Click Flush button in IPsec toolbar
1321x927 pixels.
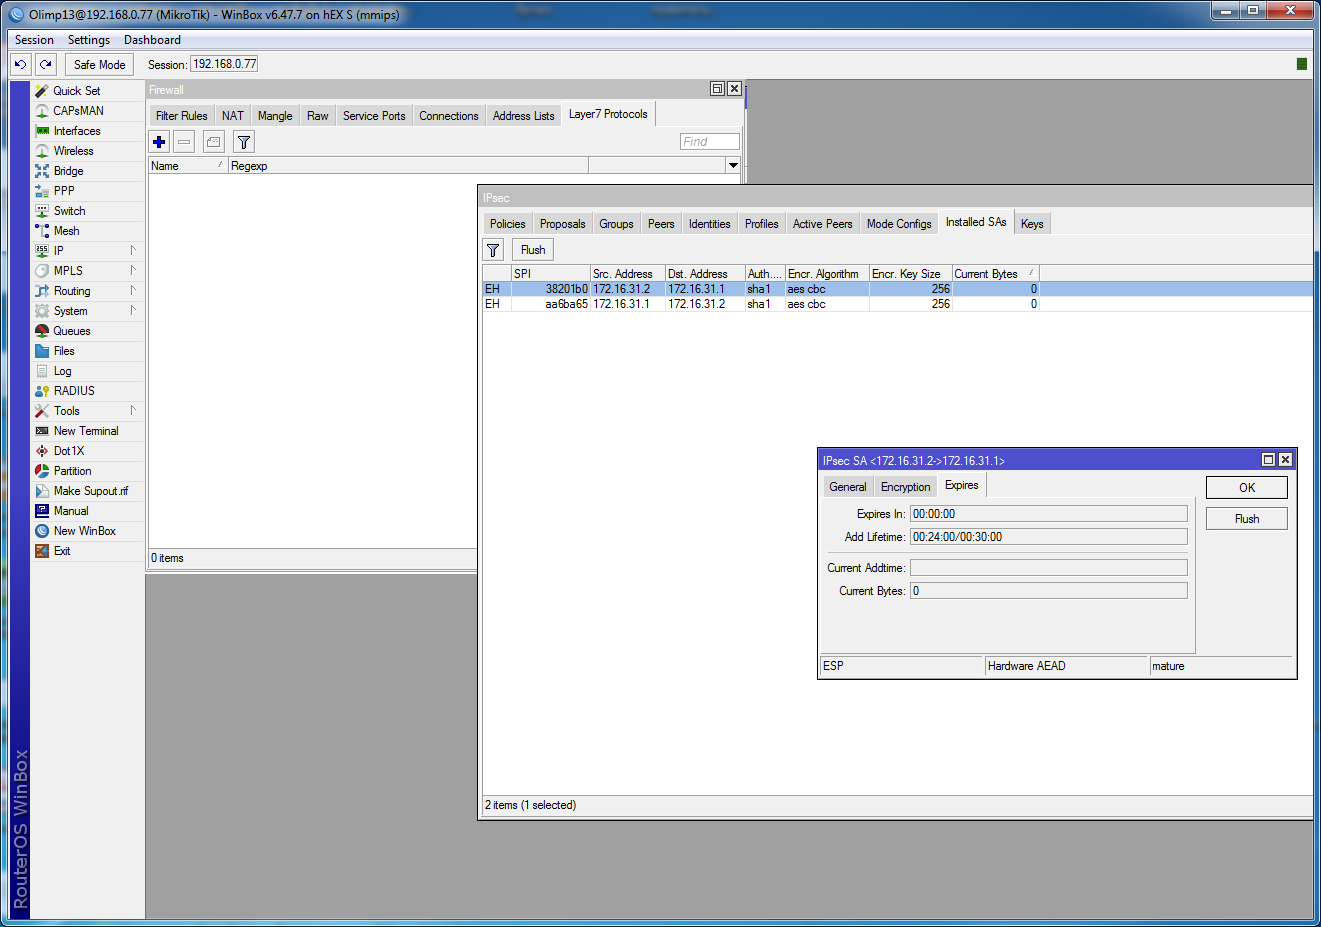[533, 250]
